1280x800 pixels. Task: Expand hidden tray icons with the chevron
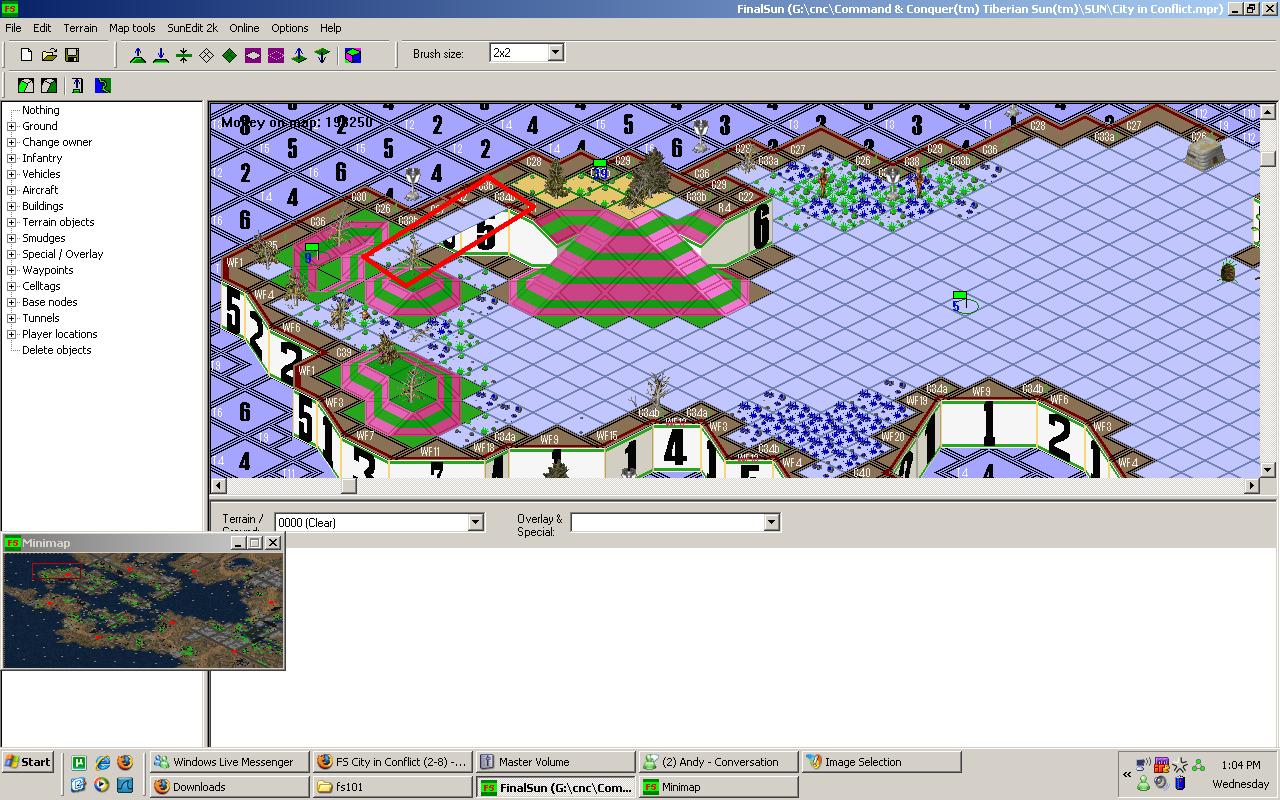click(1128, 774)
